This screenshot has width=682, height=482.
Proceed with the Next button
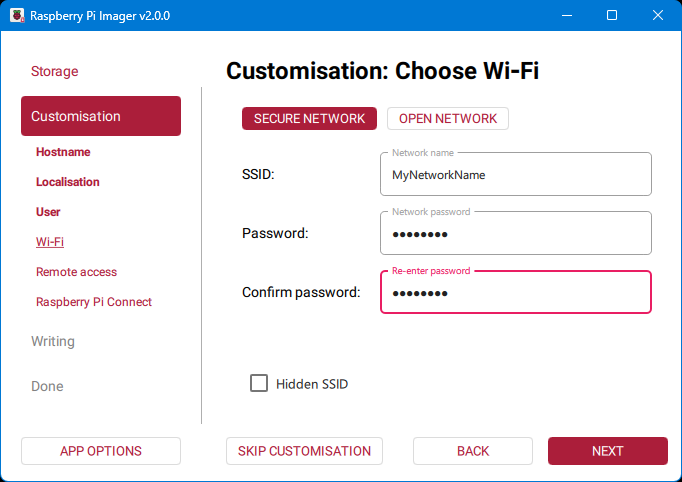click(607, 451)
